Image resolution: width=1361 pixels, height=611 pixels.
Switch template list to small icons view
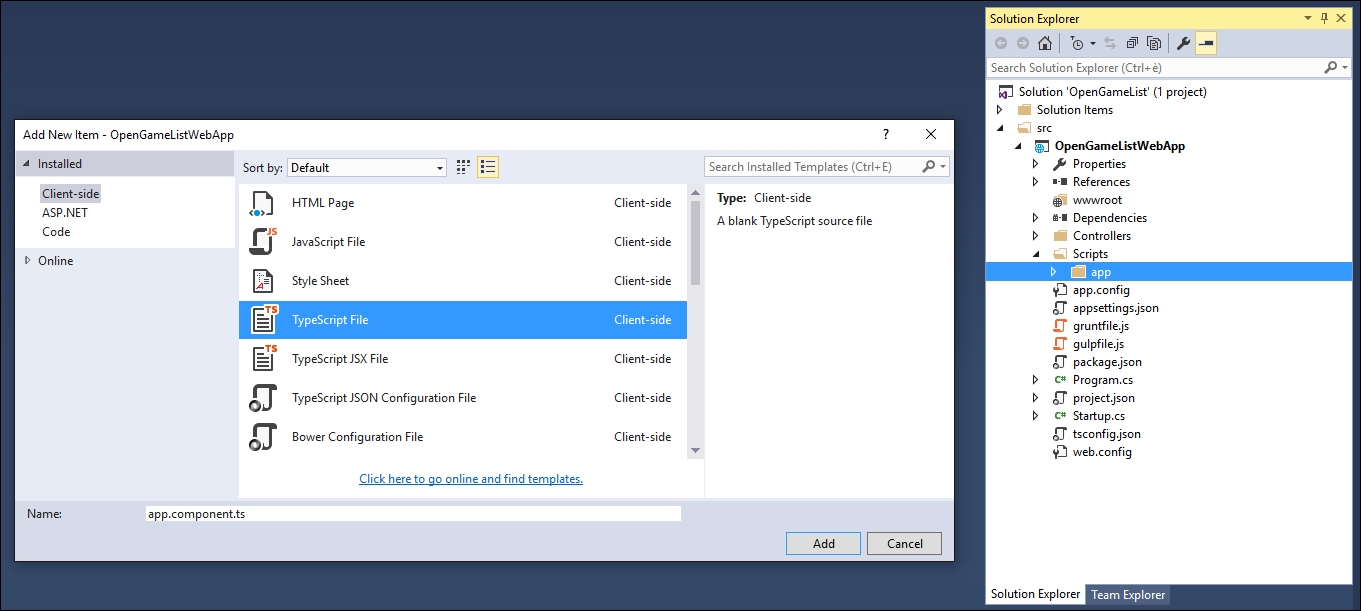(x=464, y=167)
